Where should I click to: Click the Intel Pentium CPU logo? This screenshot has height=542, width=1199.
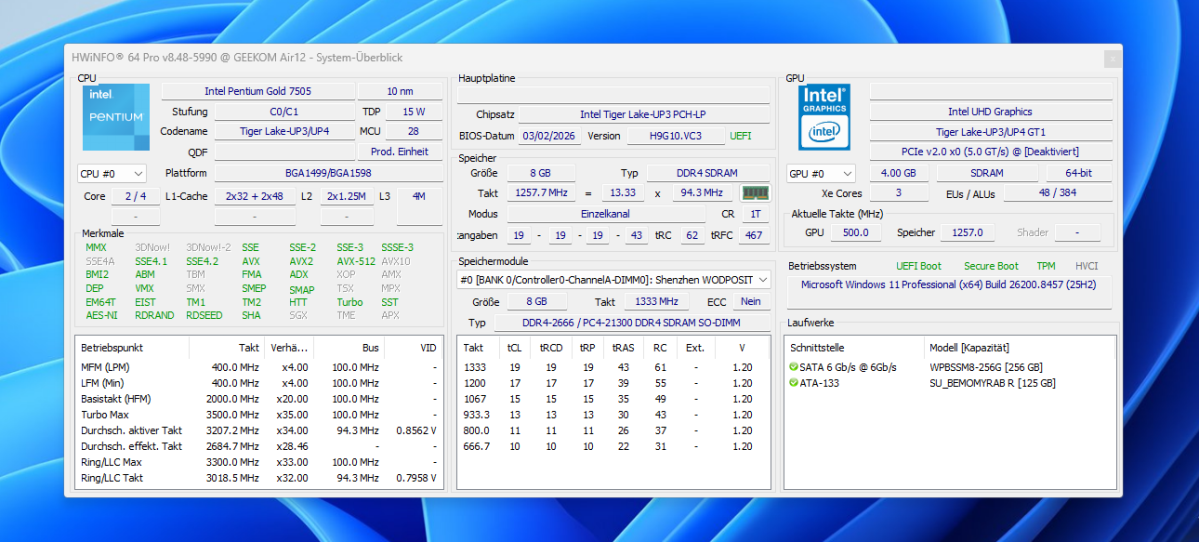point(115,117)
